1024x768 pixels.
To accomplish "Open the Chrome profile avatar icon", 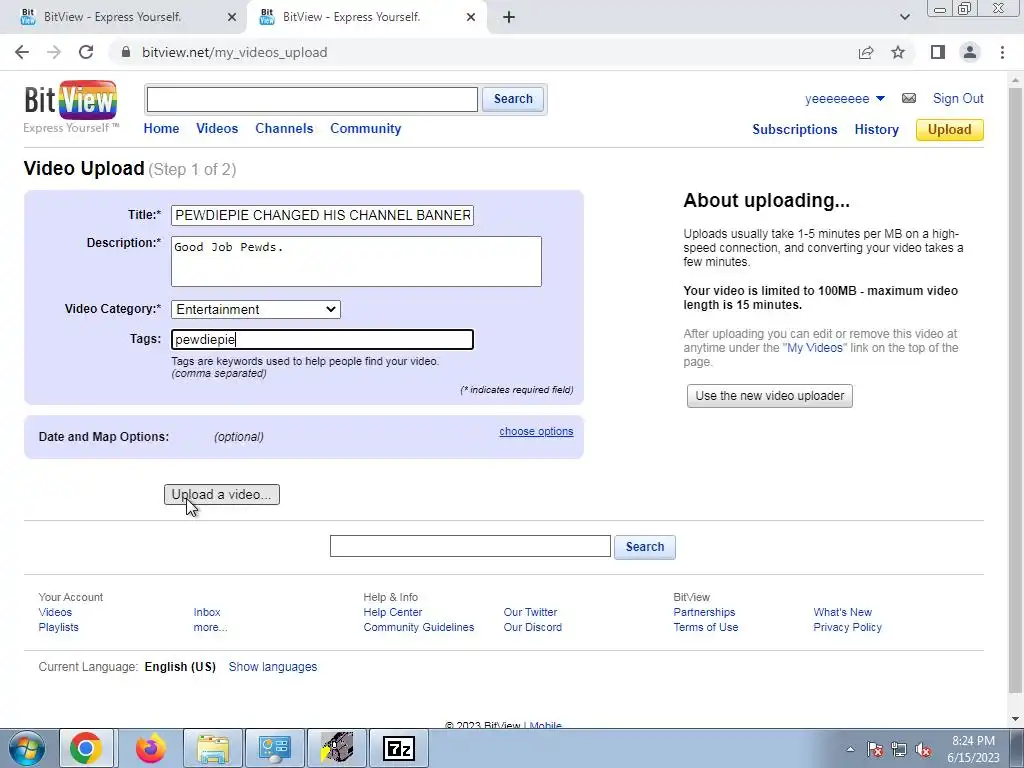I will coord(970,52).
